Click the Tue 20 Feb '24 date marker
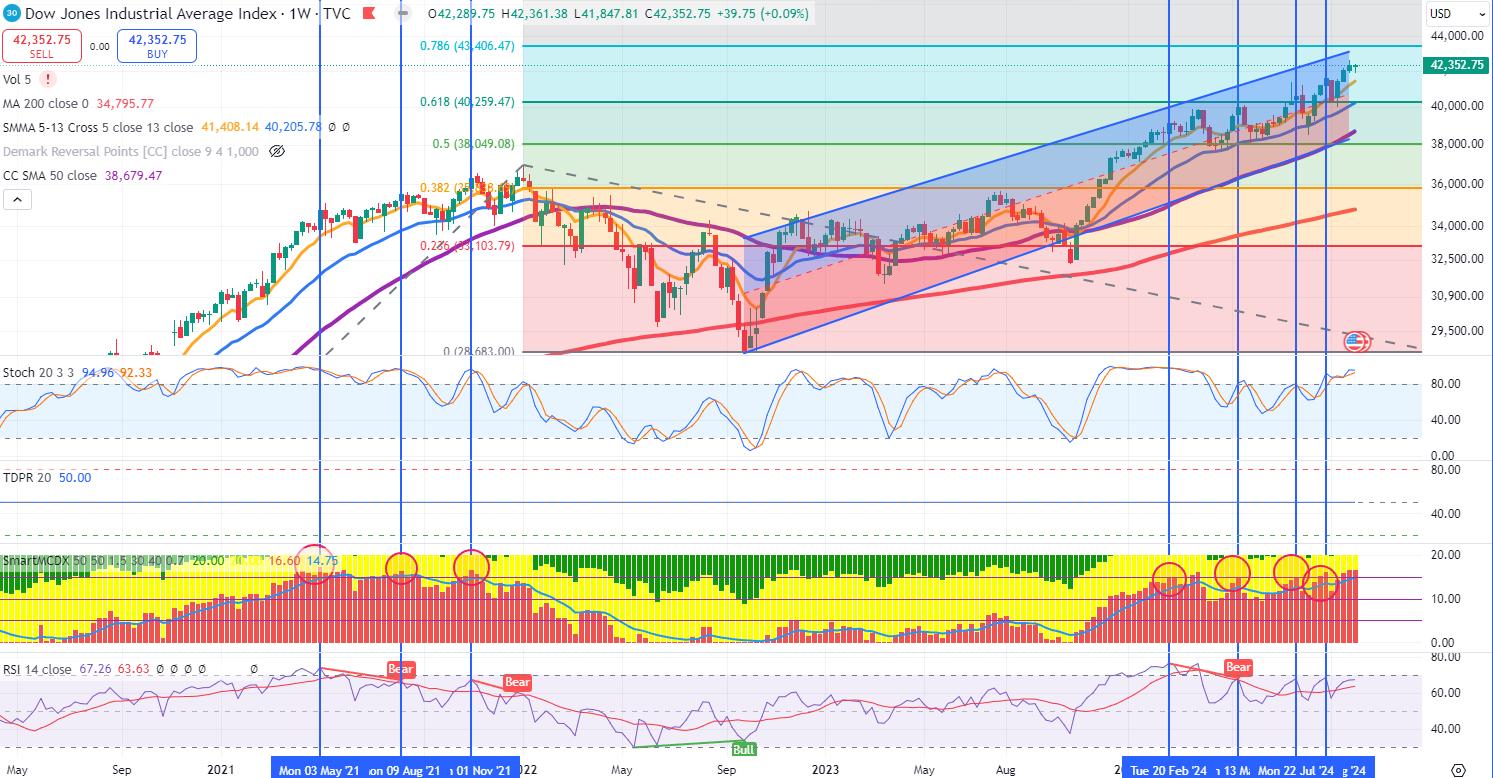 point(1169,770)
